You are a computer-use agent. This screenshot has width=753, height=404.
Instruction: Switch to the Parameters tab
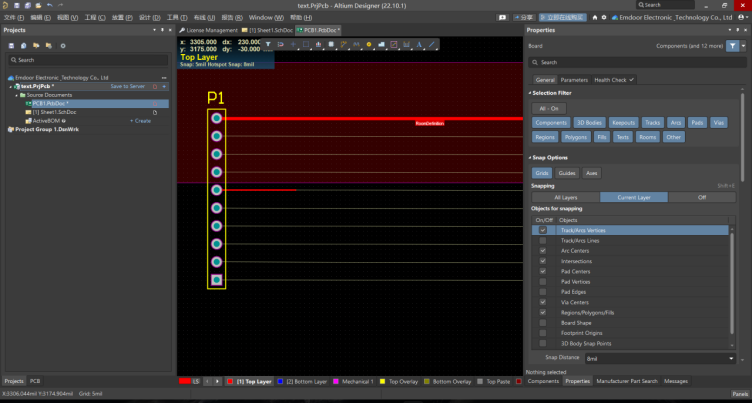coord(574,79)
